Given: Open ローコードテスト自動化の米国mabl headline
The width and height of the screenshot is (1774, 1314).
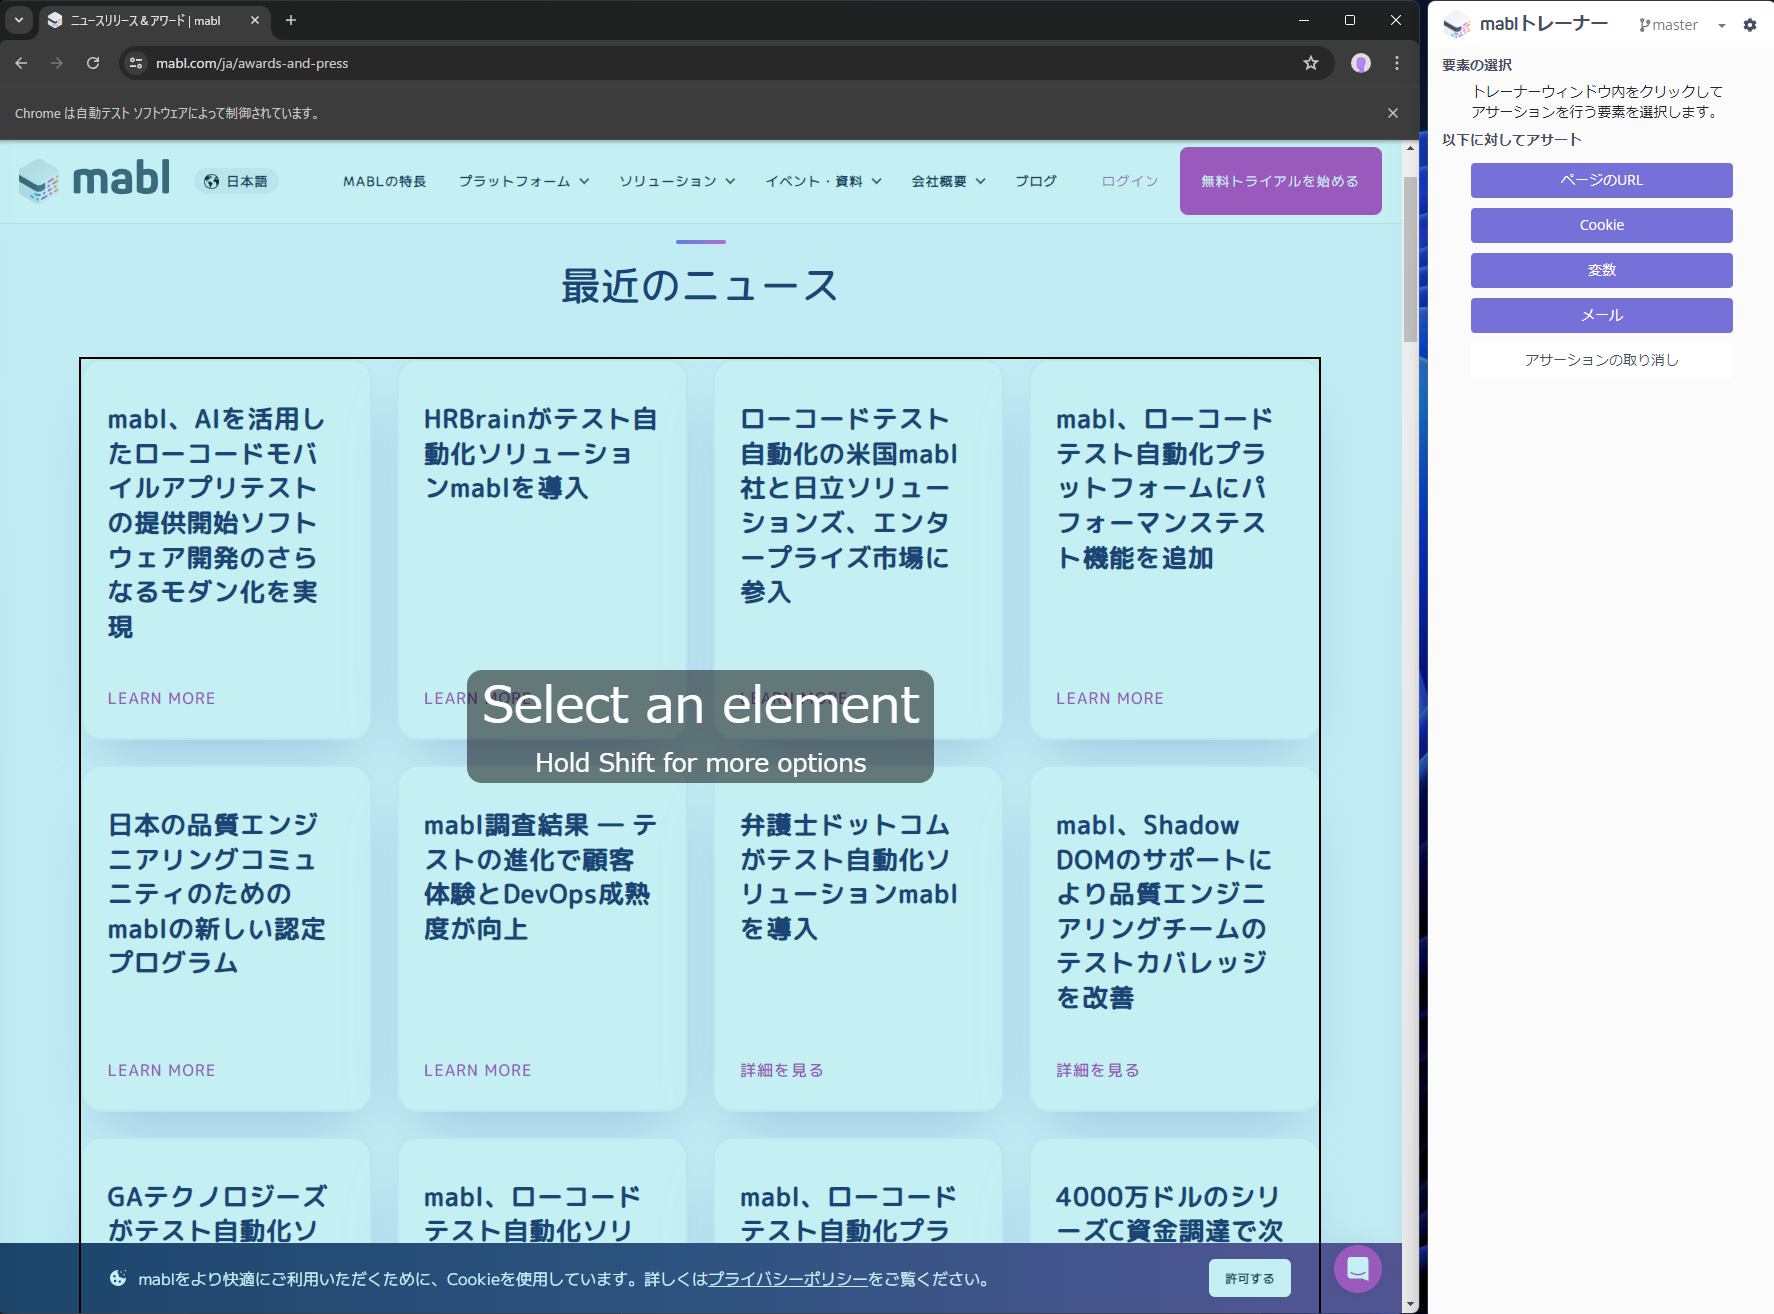Looking at the screenshot, I should tap(848, 505).
